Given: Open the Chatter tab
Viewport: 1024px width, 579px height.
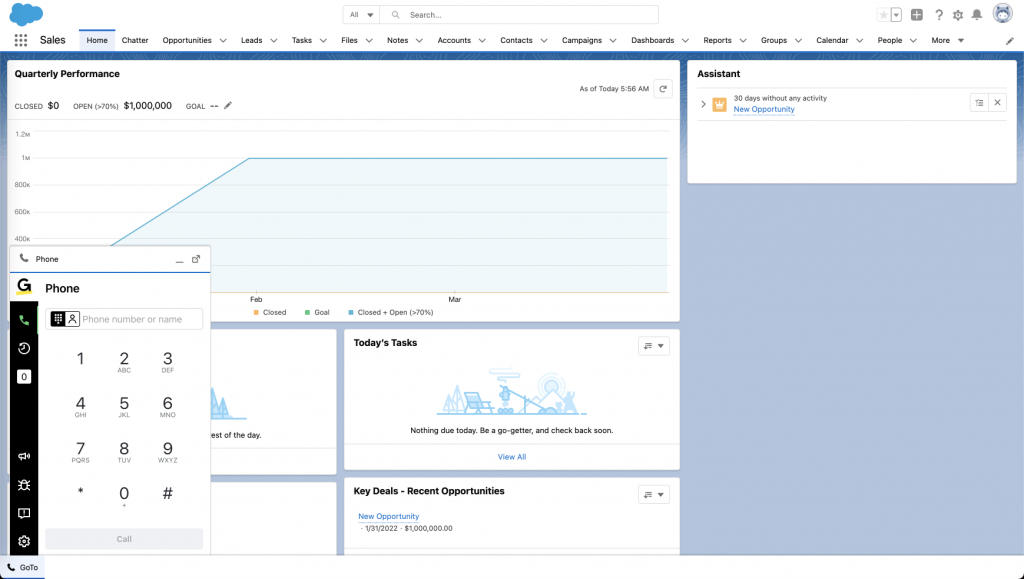Looking at the screenshot, I should click(135, 41).
